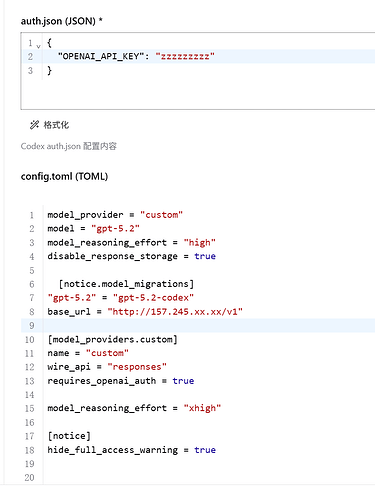The height and width of the screenshot is (500, 375).
Task: Click the Codex auth.json 配置内容 hint text
Action: click(x=69, y=146)
